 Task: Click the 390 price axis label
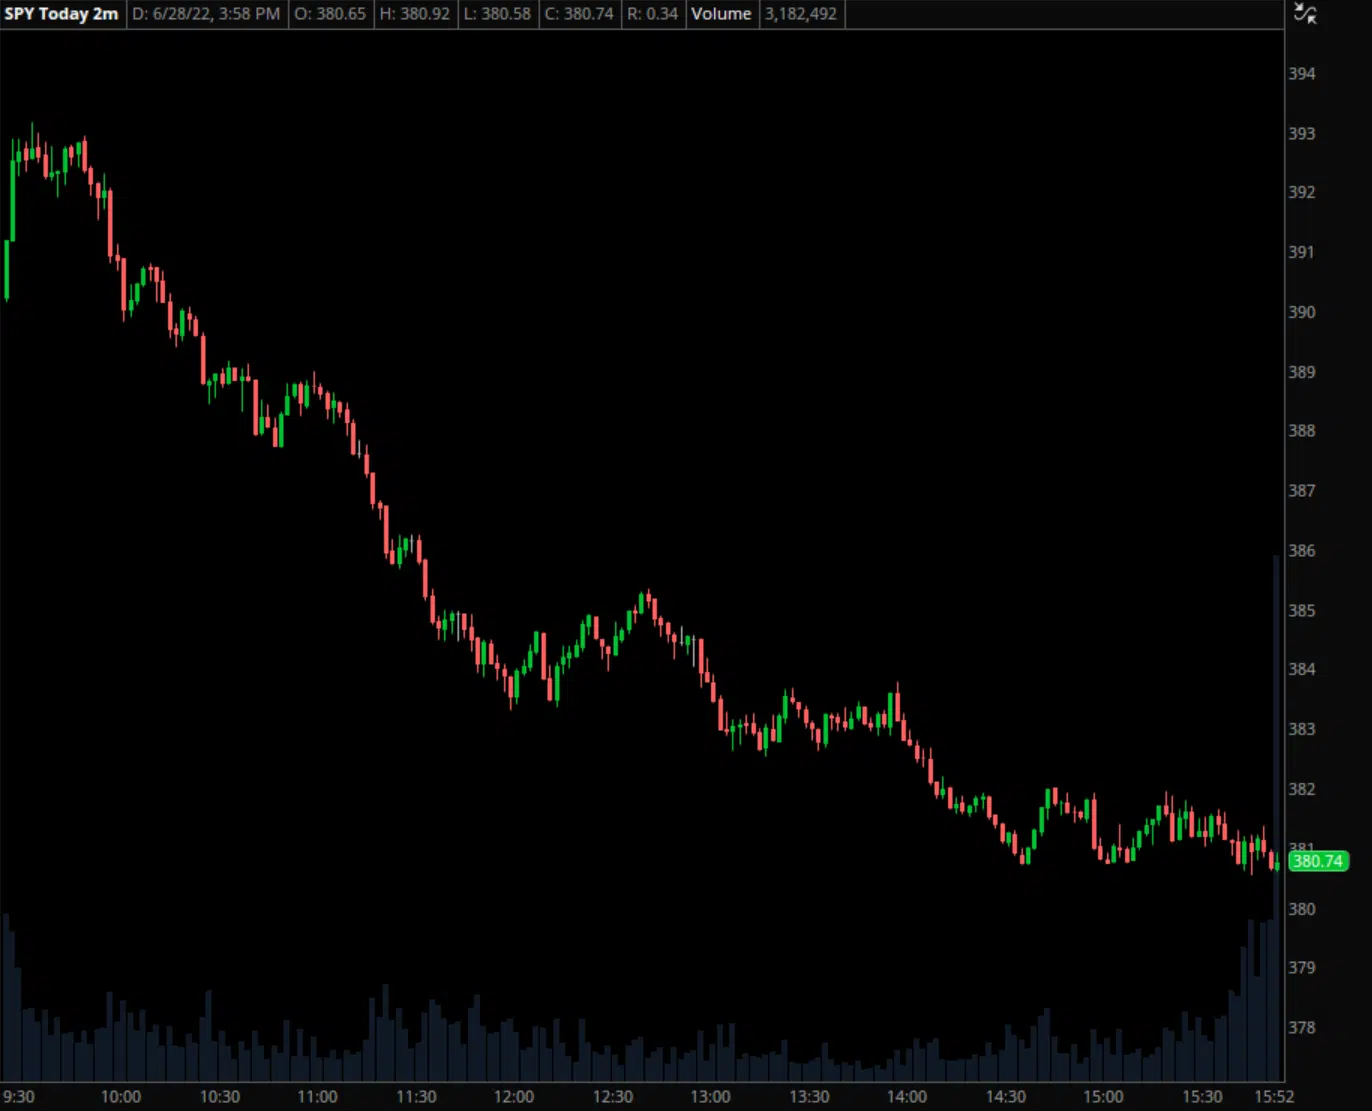[1302, 312]
